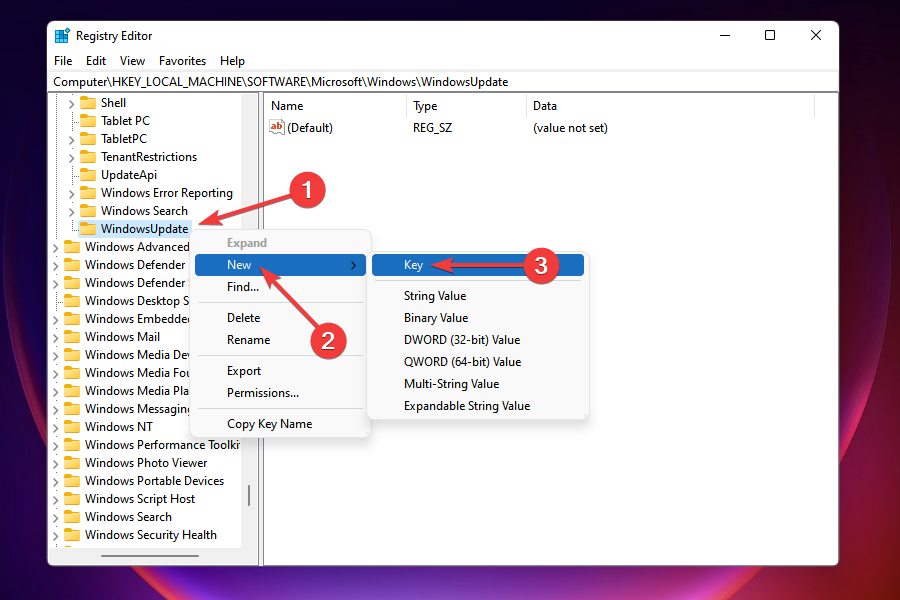Click the registry path address bar
900x600 pixels.
[x=443, y=82]
